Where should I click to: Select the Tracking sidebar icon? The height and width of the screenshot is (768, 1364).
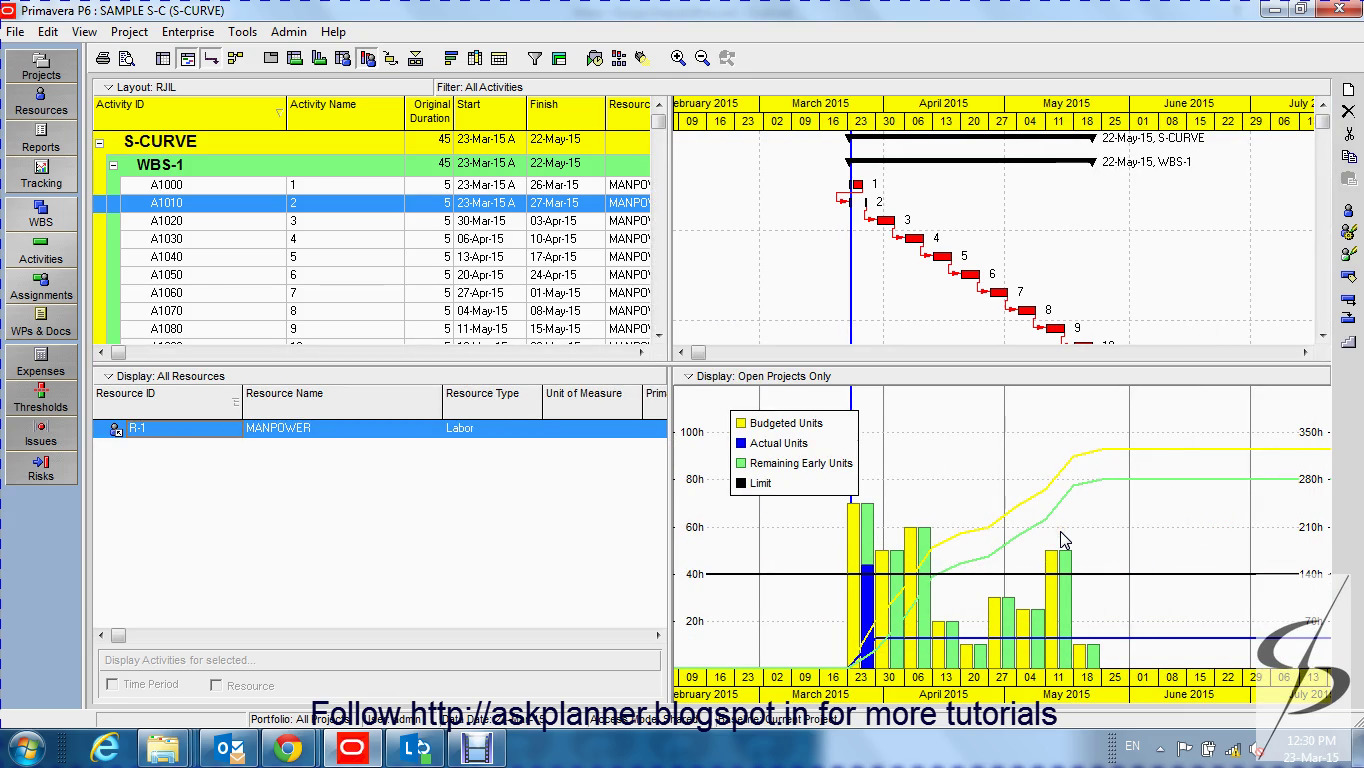click(x=40, y=171)
